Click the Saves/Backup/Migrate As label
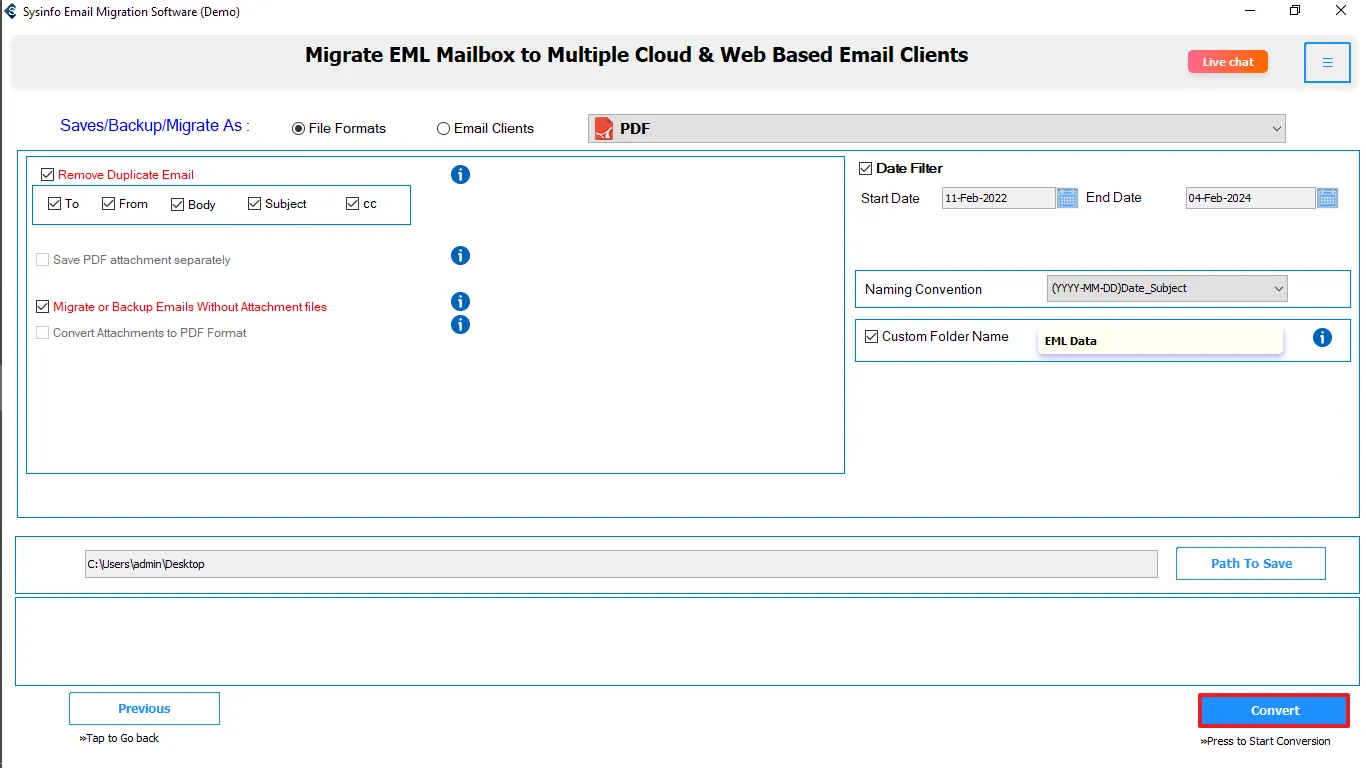This screenshot has width=1366, height=768. coord(155,126)
